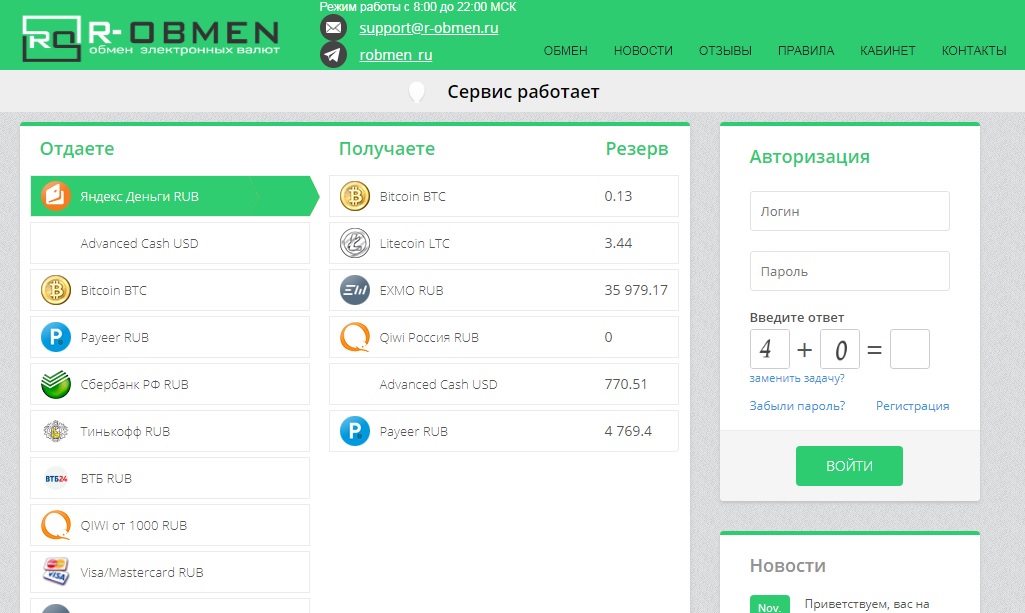Choose Advanced Cash USD in Получаете

[504, 384]
